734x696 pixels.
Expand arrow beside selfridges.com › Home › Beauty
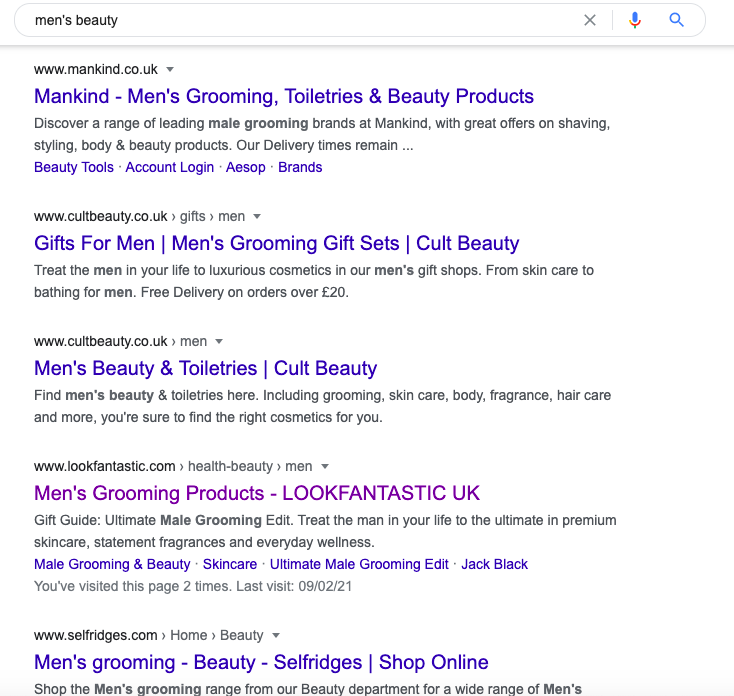click(x=276, y=635)
